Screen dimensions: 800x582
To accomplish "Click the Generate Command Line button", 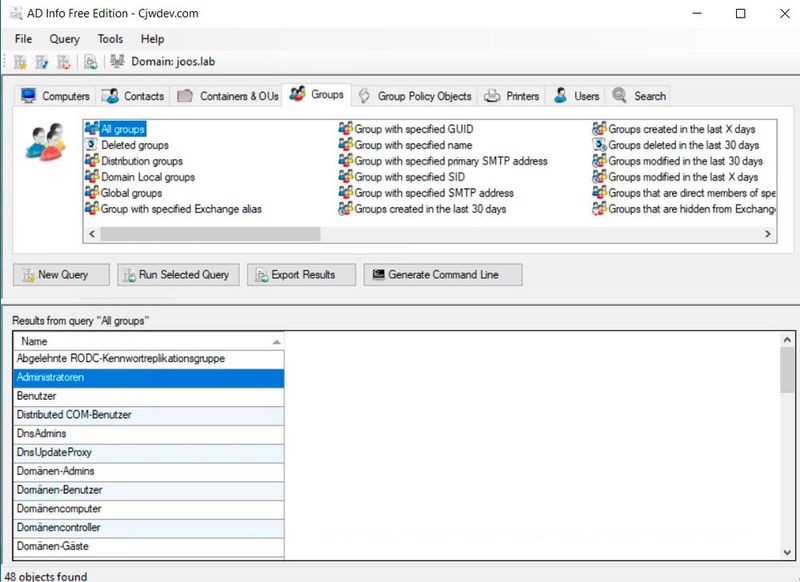I will (x=438, y=274).
